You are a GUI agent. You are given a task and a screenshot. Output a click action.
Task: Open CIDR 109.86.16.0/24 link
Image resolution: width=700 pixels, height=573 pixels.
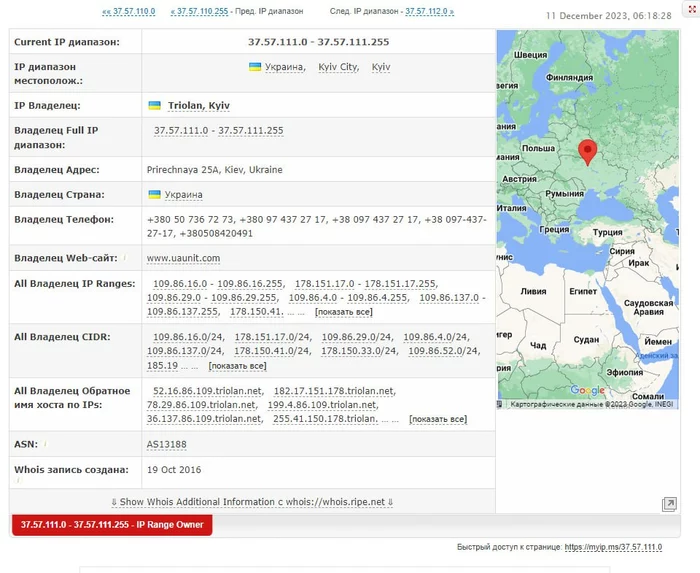(x=188, y=337)
